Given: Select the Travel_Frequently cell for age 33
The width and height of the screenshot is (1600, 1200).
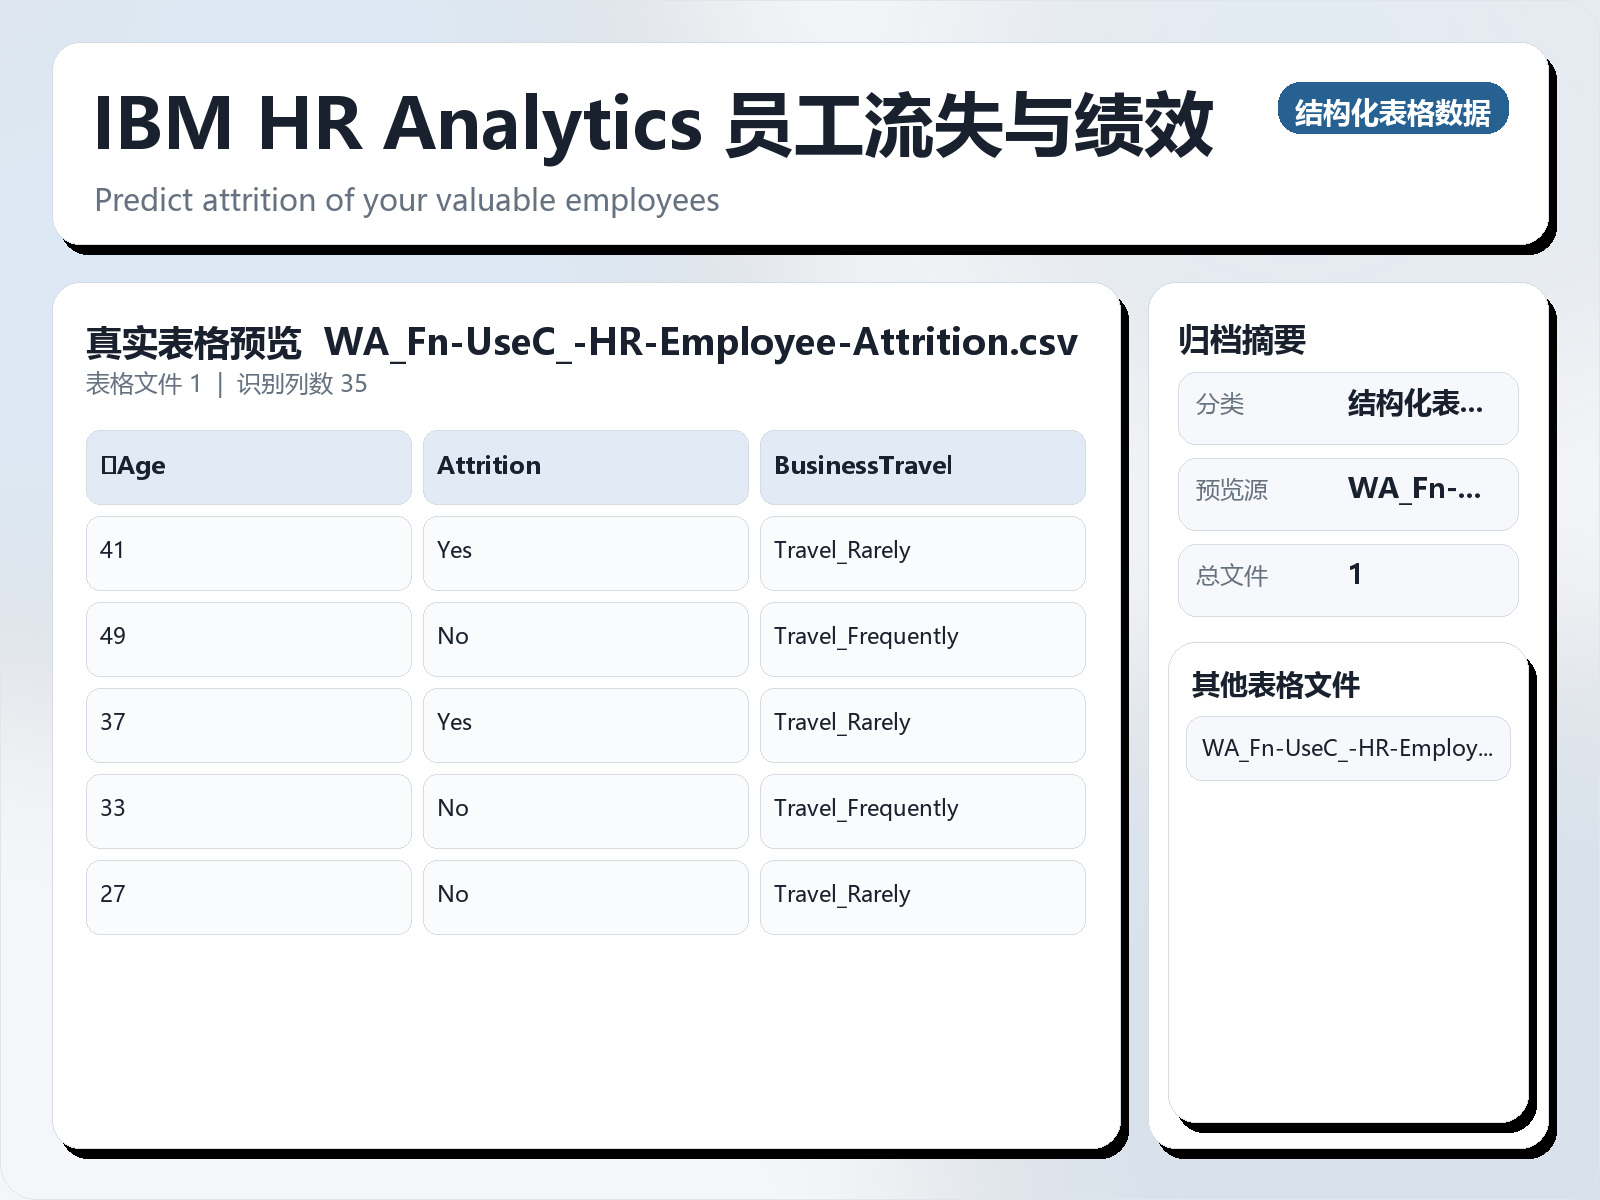Looking at the screenshot, I should point(922,811).
